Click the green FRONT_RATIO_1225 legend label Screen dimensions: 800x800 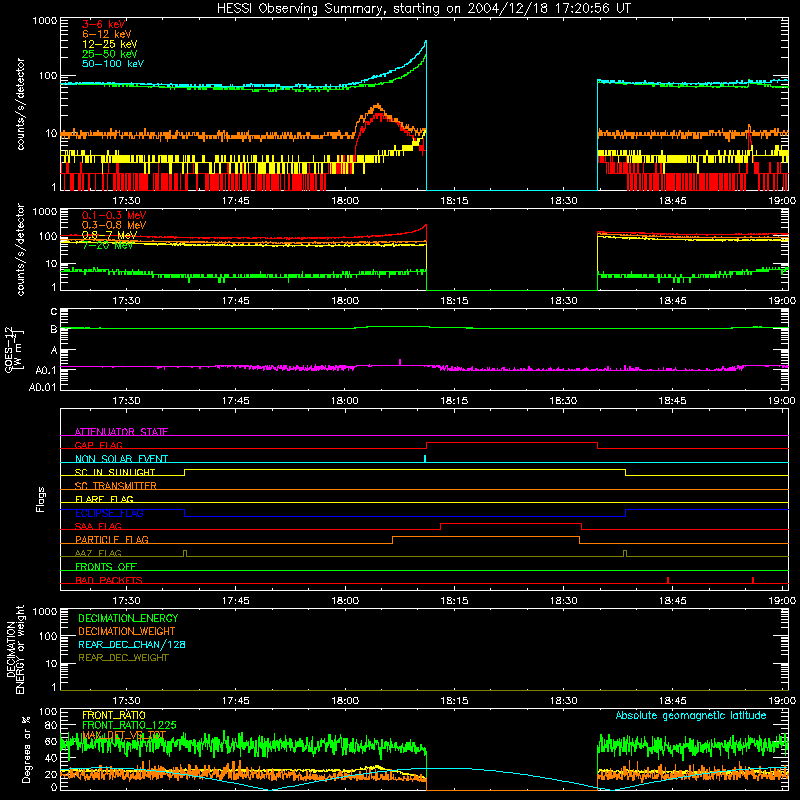[x=129, y=725]
